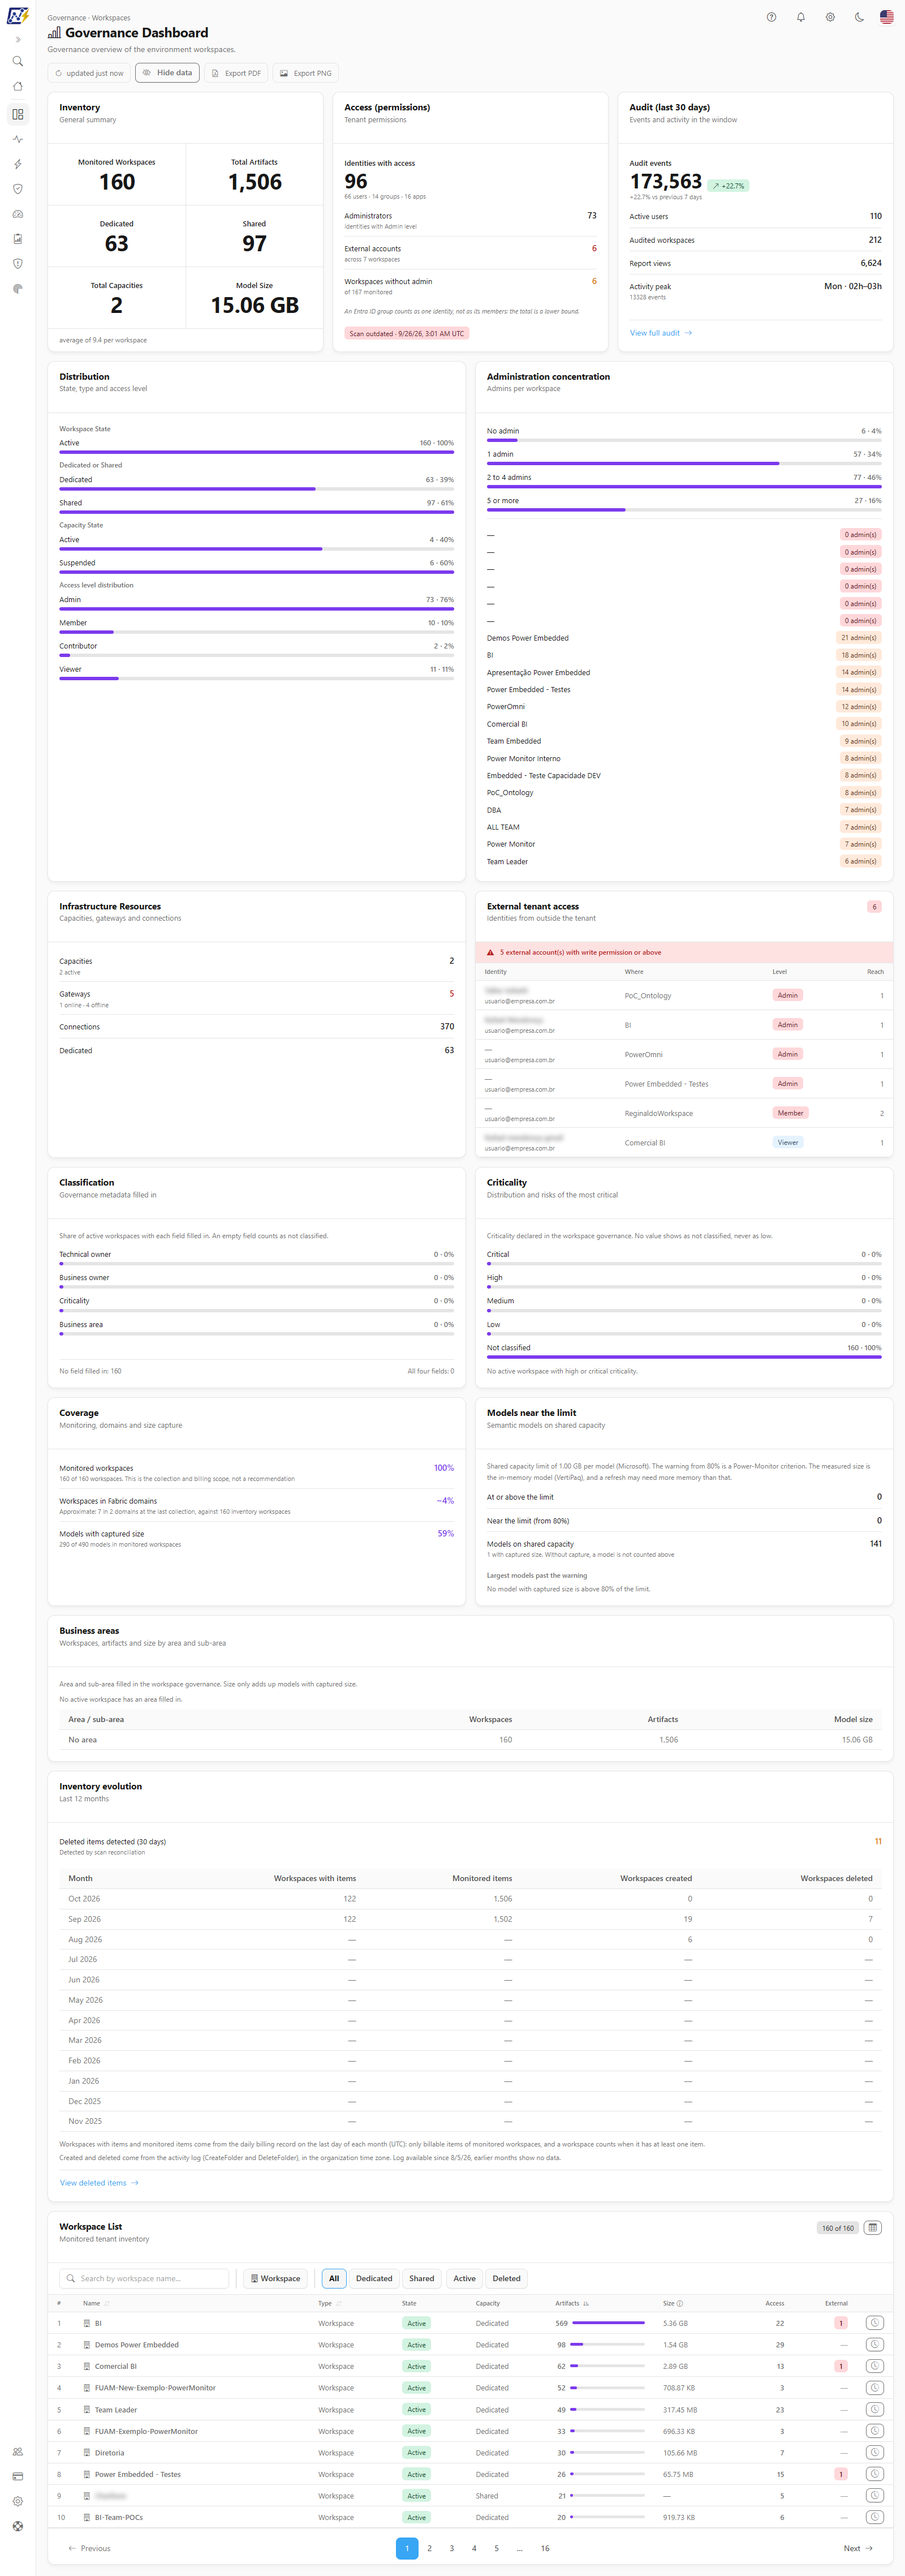Open View deleted items link
This screenshot has height=2576, width=905.
click(99, 2182)
